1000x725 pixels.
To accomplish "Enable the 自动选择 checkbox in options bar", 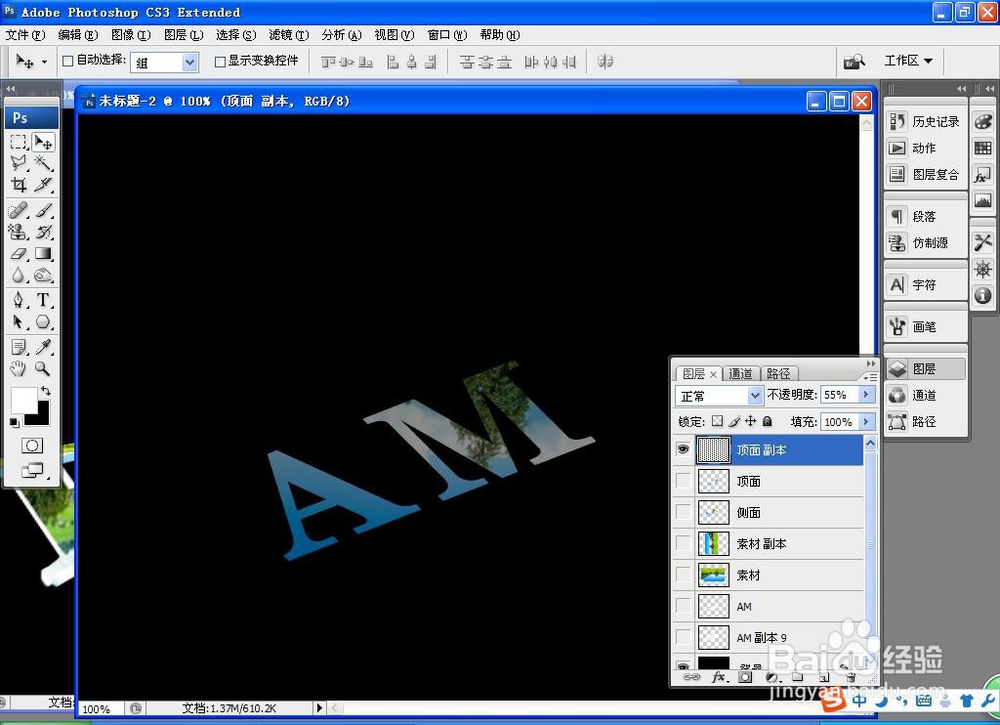I will (67, 61).
